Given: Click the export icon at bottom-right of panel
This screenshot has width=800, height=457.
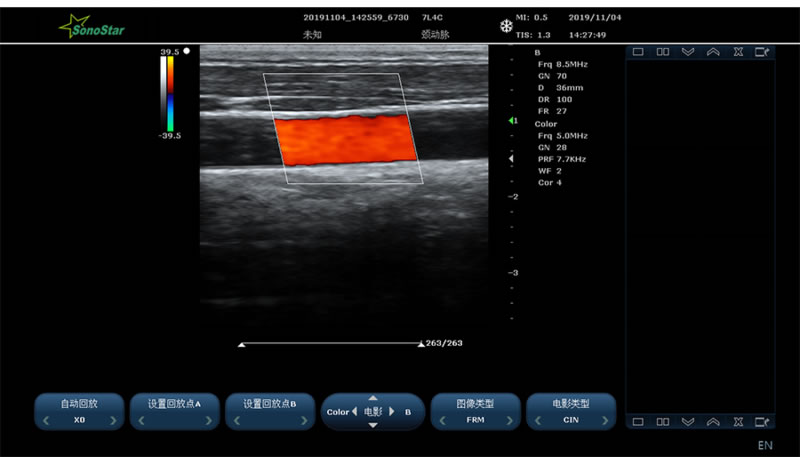Looking at the screenshot, I should pos(763,421).
